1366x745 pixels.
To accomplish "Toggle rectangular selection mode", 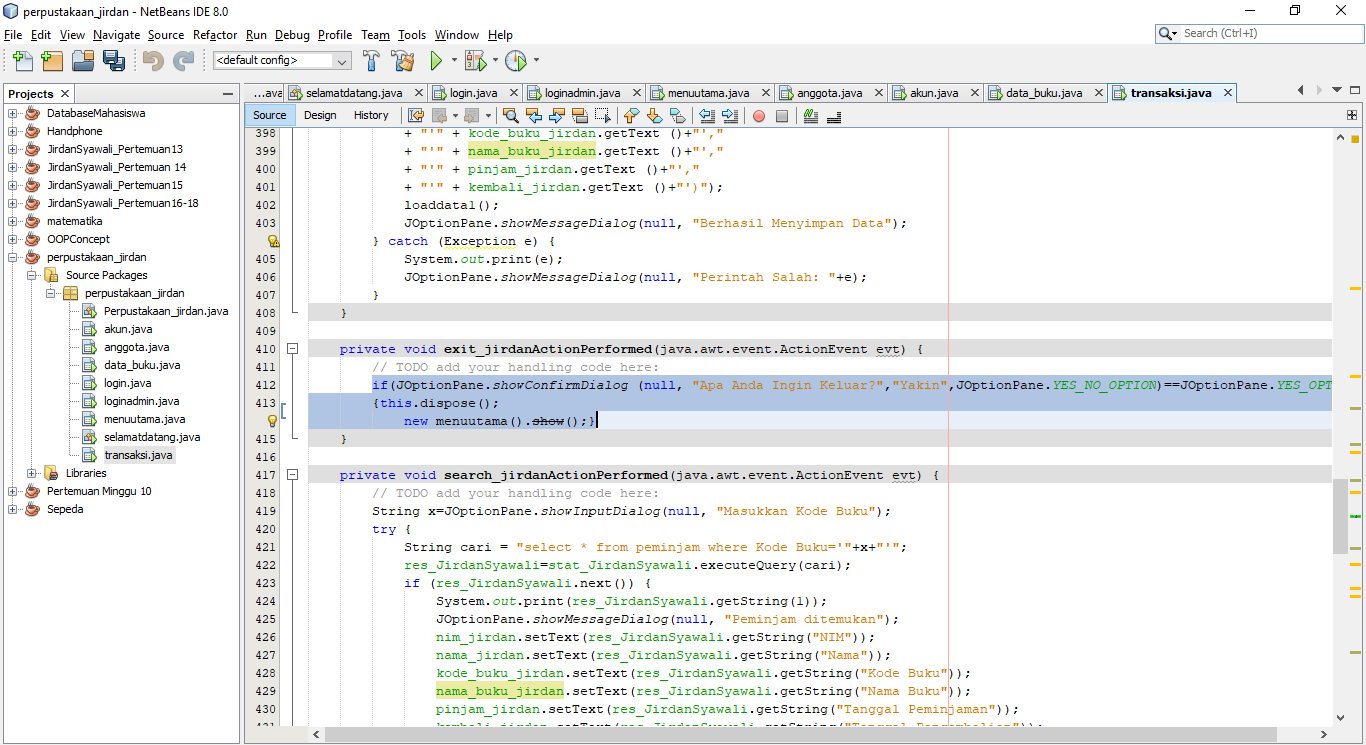I will 602,116.
